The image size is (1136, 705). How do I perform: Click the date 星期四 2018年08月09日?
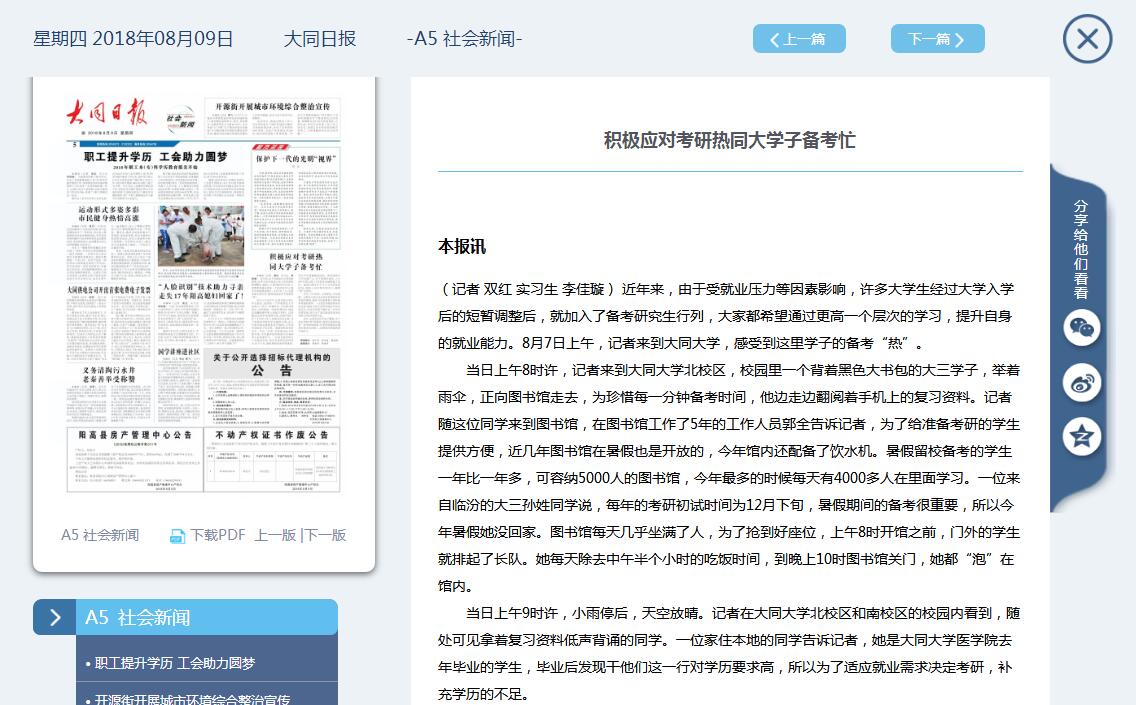point(133,38)
